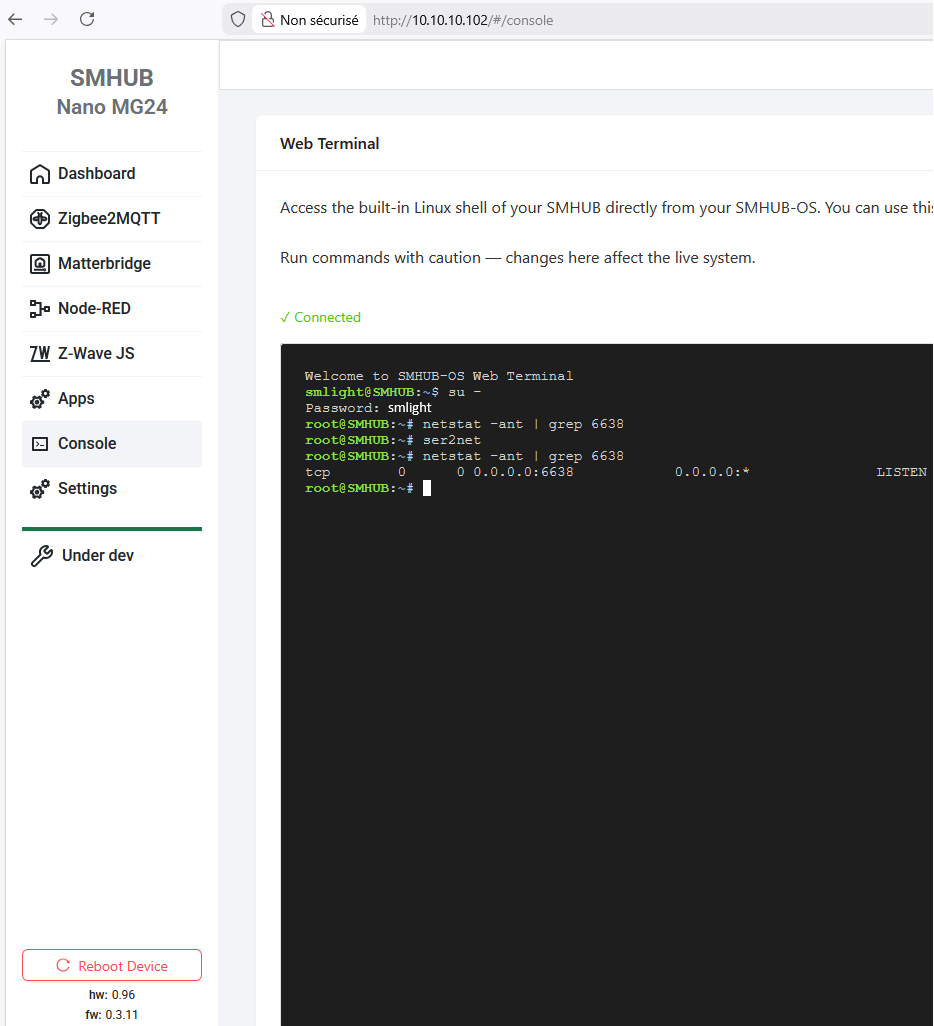Open the Dashboard menu item
The image size is (934, 1026).
pos(112,173)
